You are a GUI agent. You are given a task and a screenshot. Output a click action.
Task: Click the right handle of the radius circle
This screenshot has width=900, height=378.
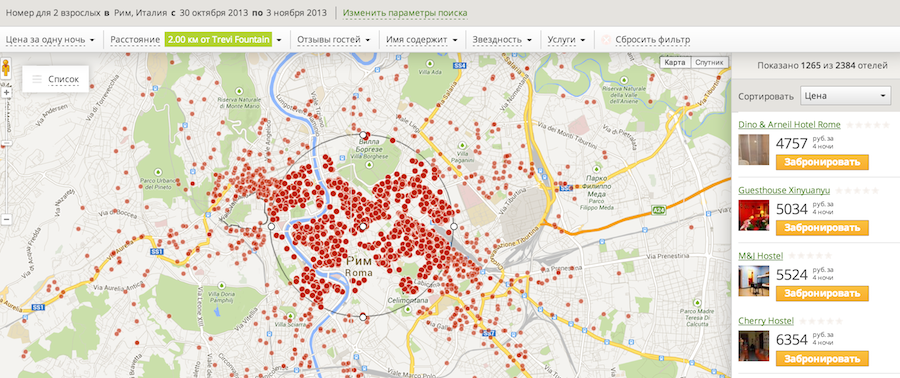453,227
